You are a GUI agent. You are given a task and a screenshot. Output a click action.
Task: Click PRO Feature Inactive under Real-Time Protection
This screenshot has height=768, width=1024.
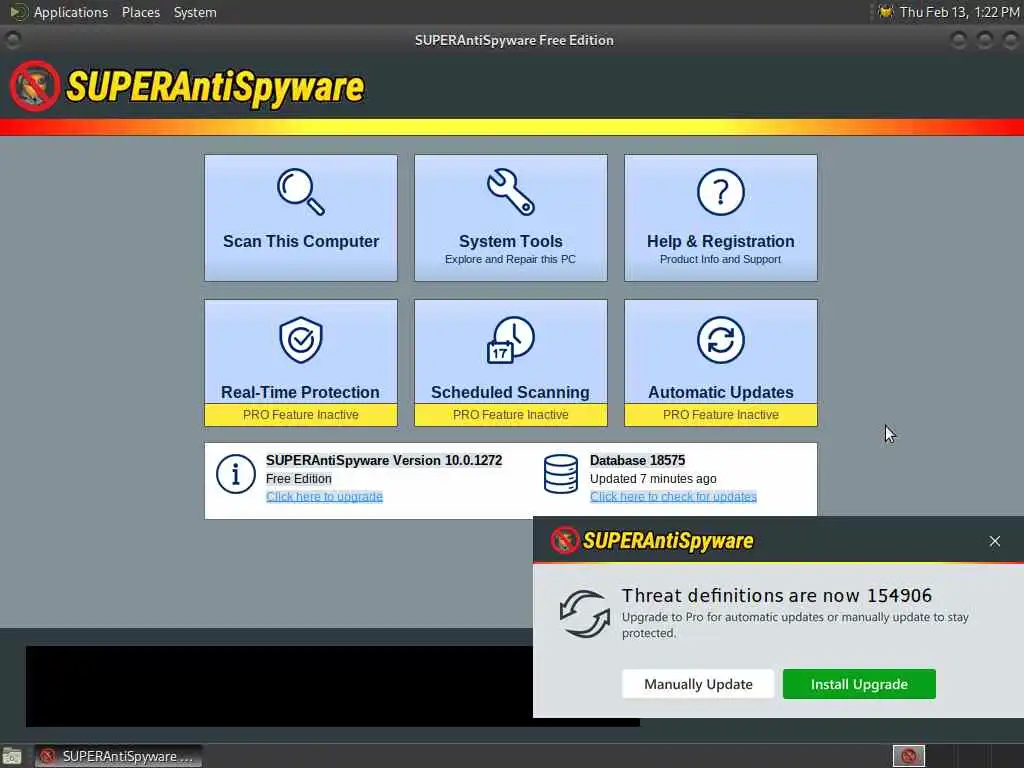301,415
